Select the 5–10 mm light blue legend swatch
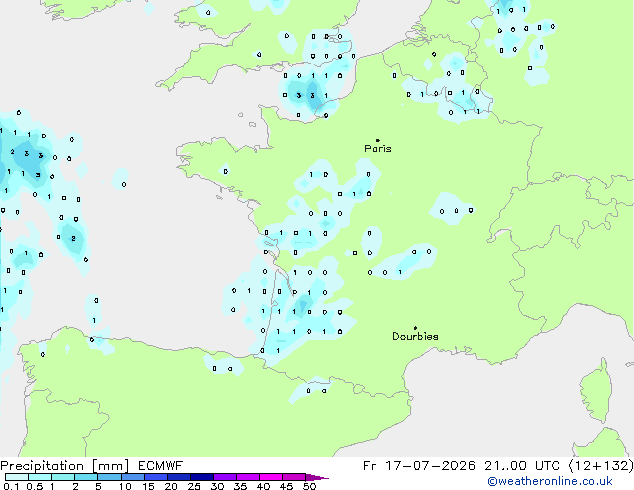 click(110, 477)
